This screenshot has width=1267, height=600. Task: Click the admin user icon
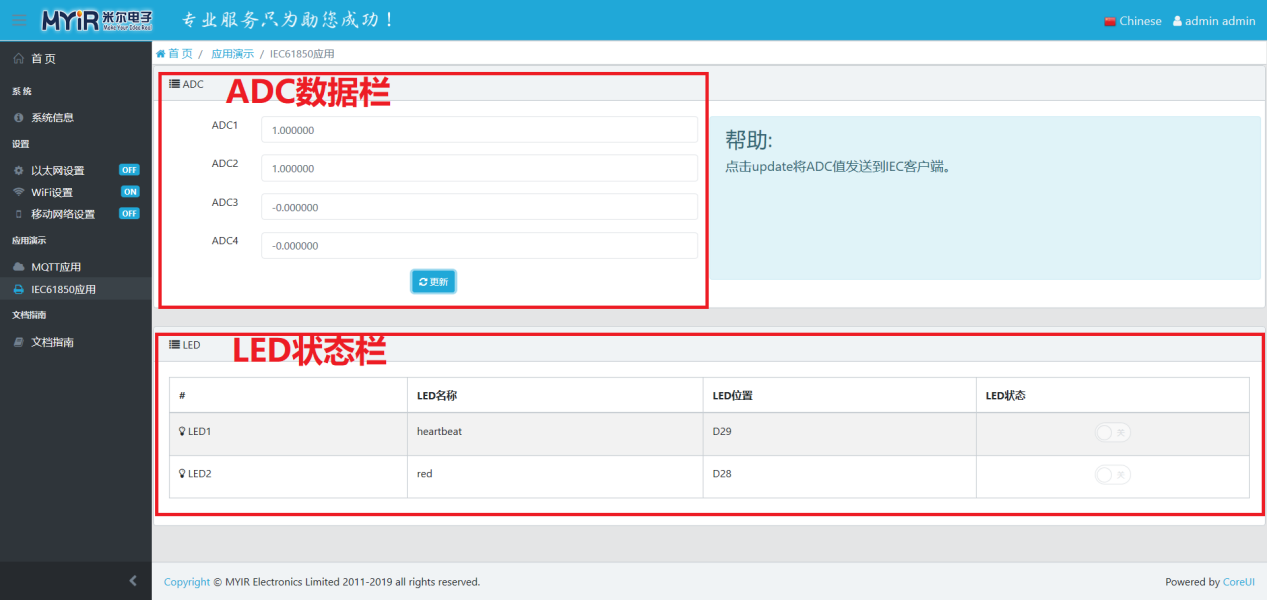(1177, 21)
